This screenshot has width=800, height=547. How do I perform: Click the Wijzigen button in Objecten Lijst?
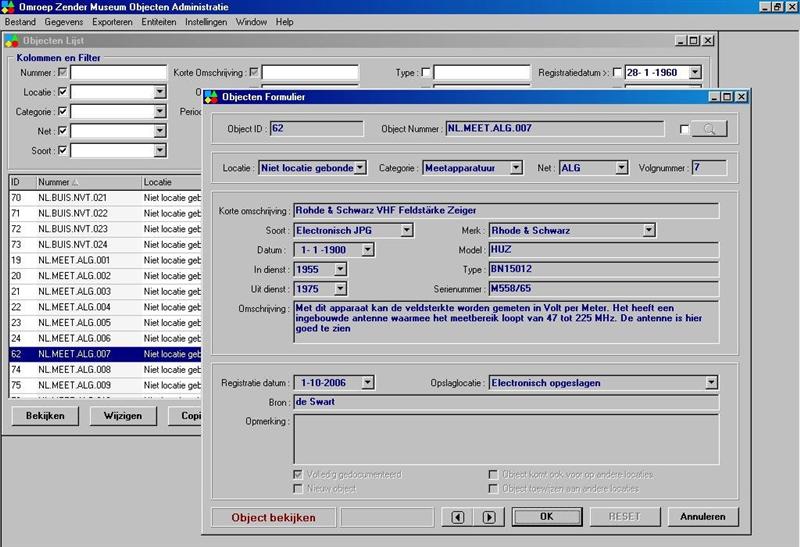(x=122, y=415)
